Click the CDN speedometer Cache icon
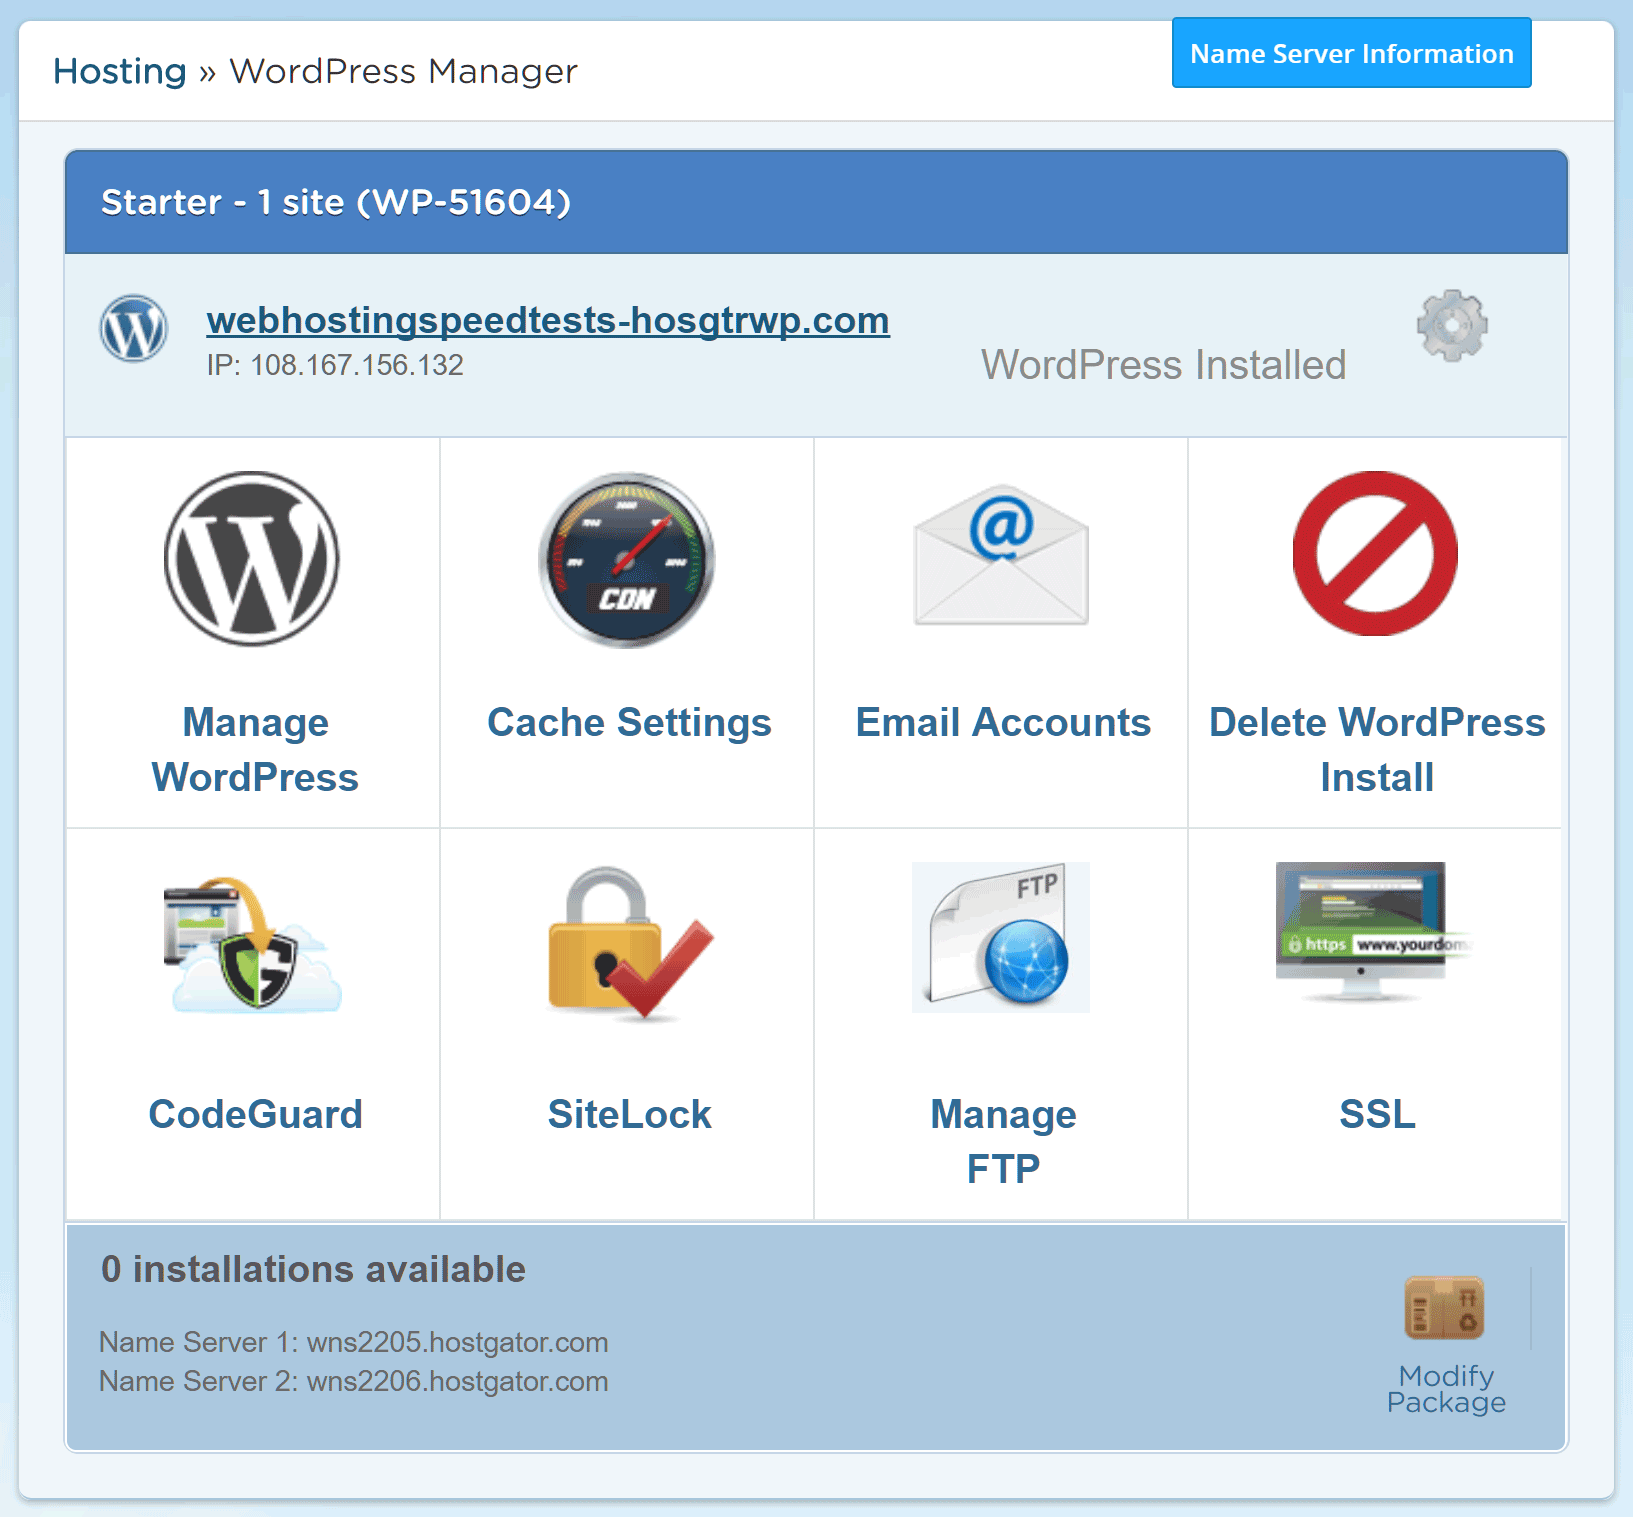Screen dimensions: 1633x1517 click(627, 559)
